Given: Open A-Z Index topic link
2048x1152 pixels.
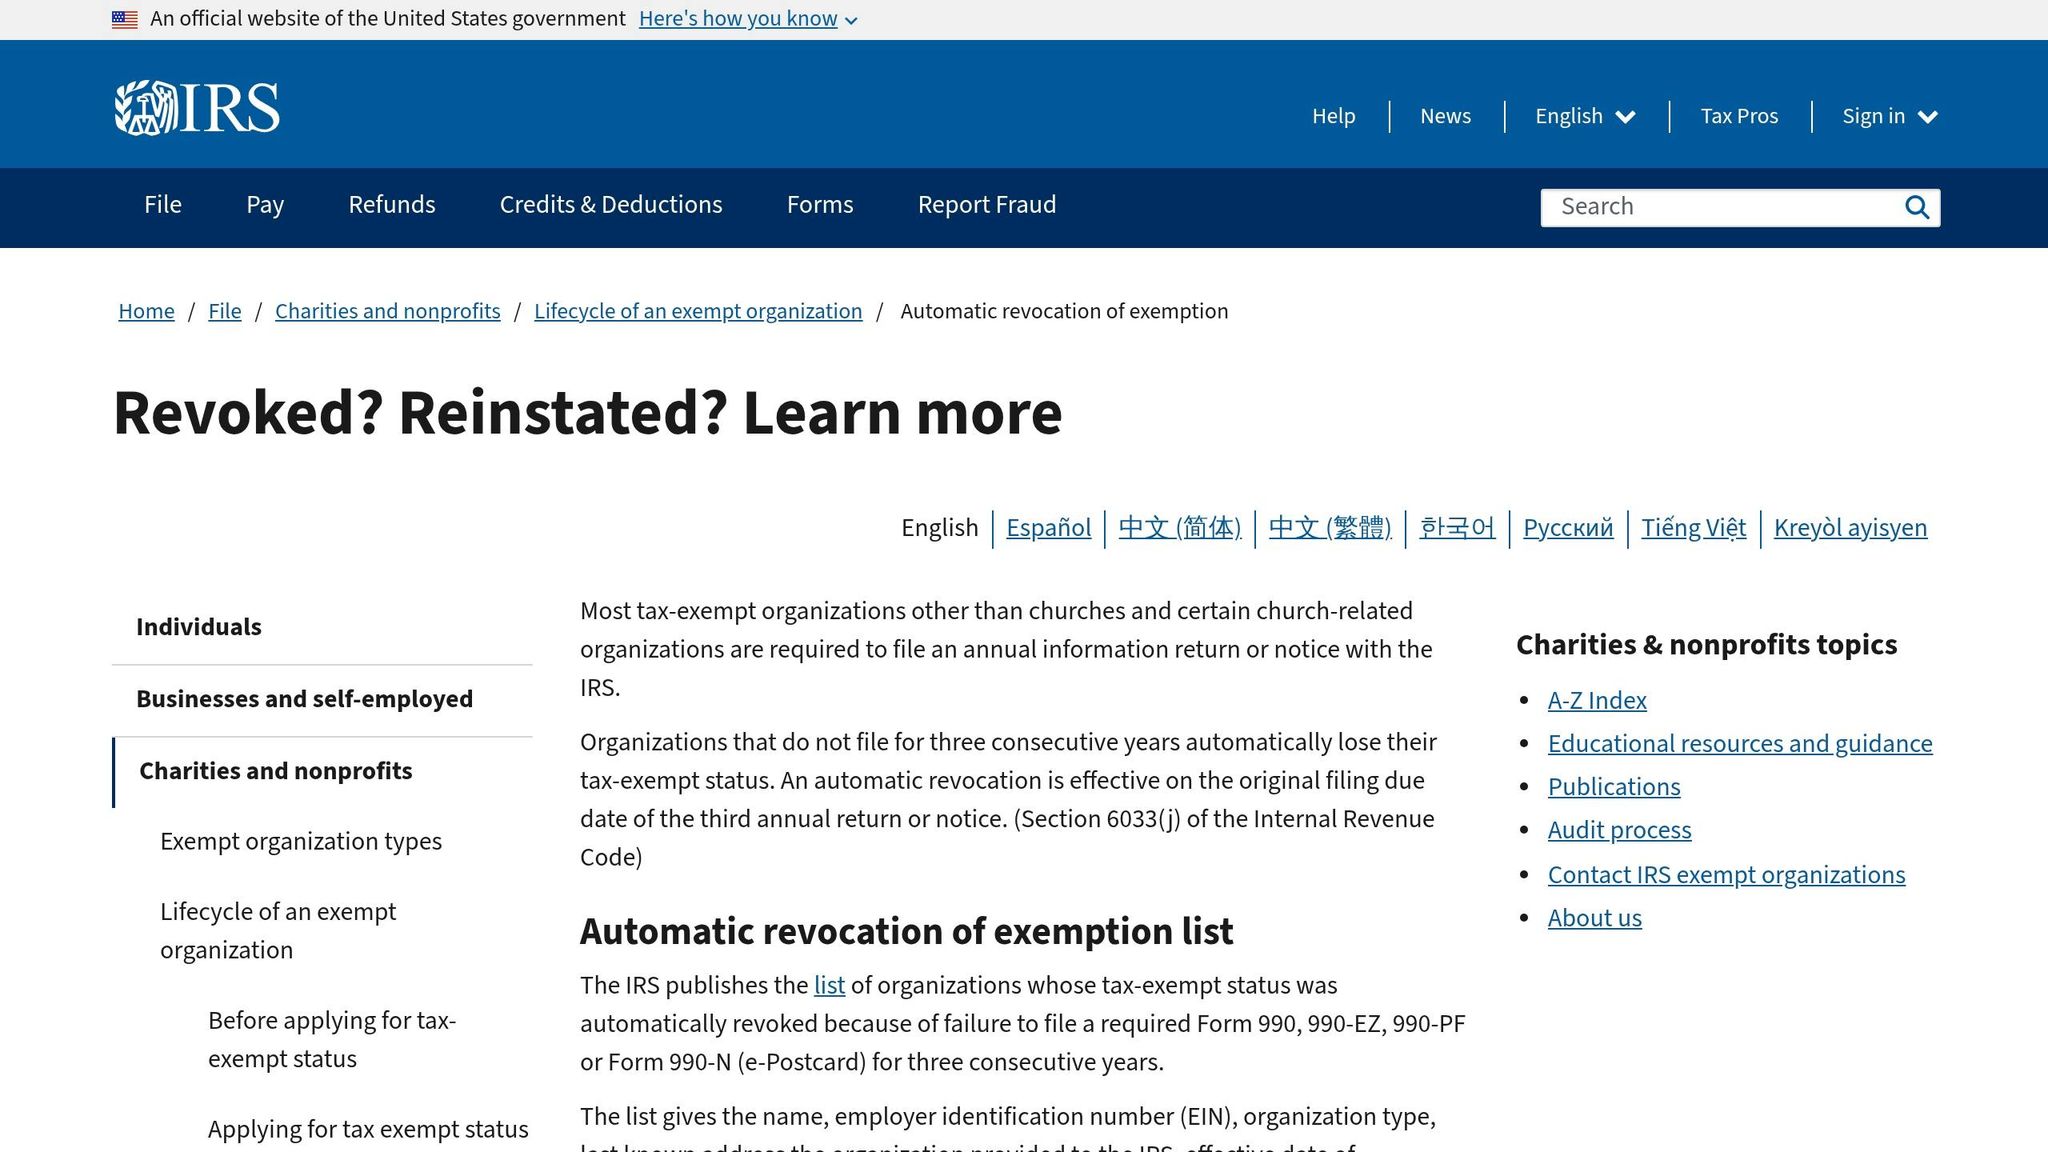Looking at the screenshot, I should 1597,701.
